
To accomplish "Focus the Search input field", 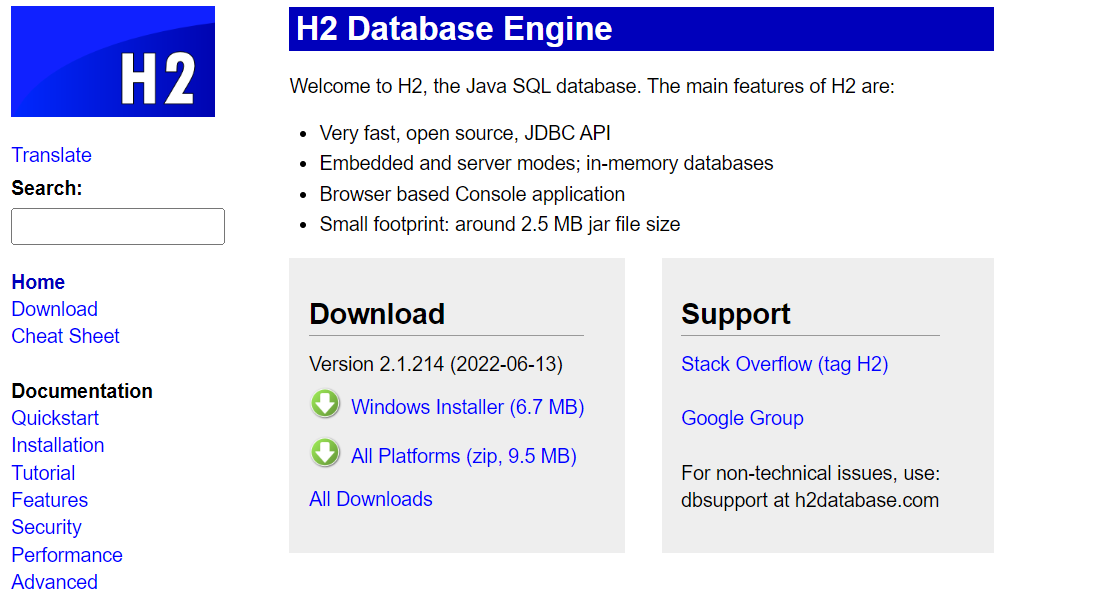I will pos(118,226).
